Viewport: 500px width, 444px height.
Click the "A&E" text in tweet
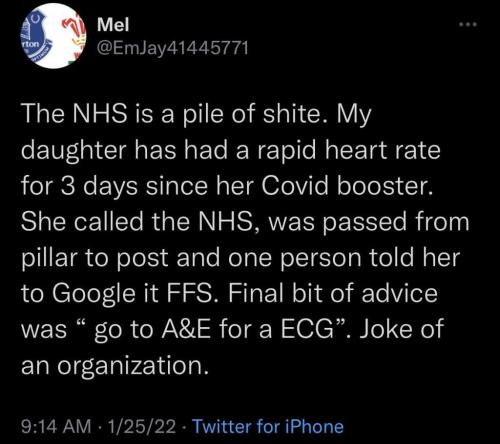[186, 329]
